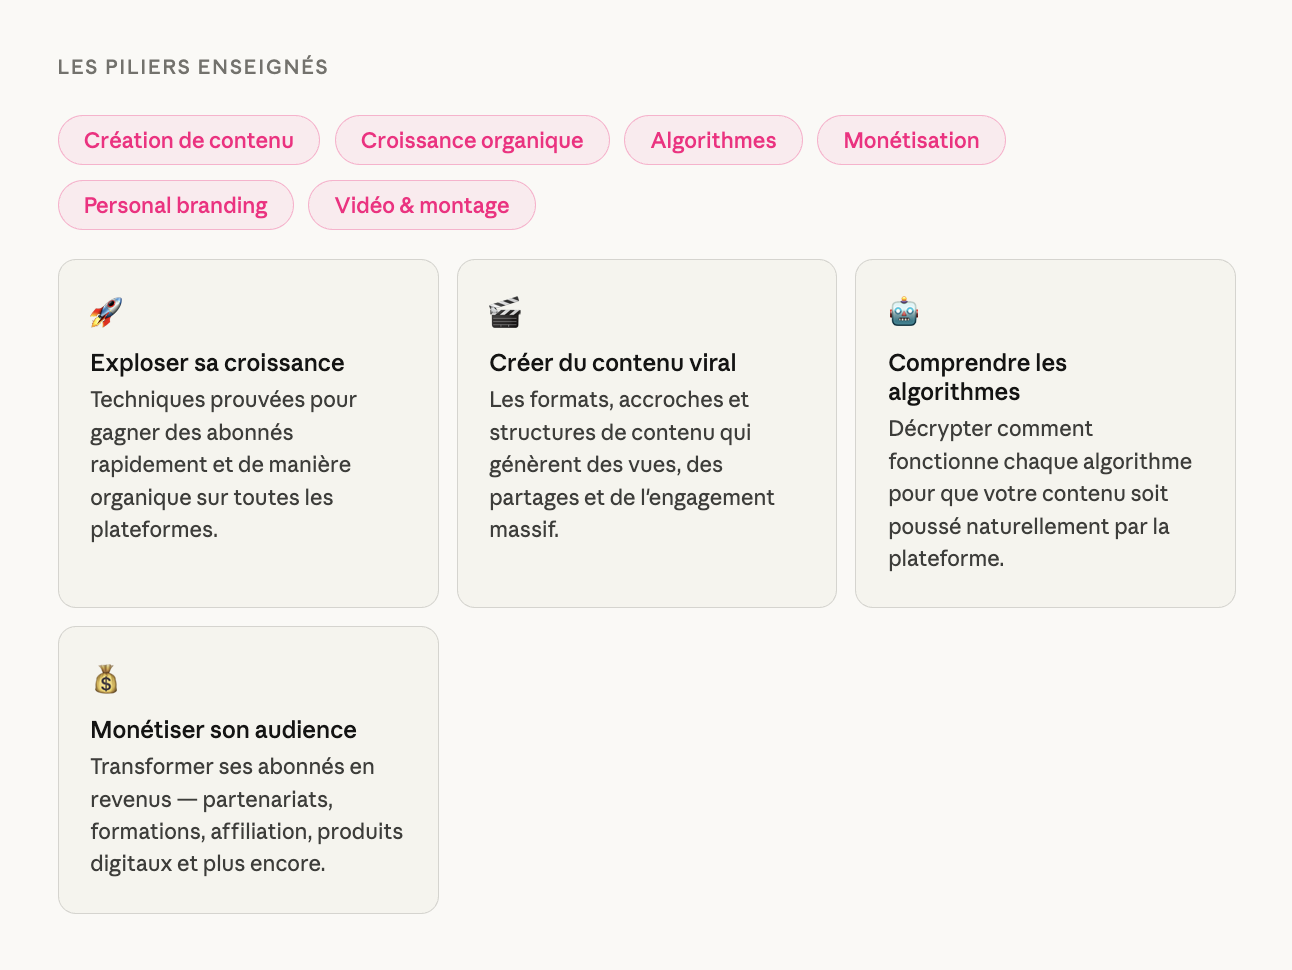Click the subscriber revenue description text
The height and width of the screenshot is (970, 1292).
coord(246,815)
